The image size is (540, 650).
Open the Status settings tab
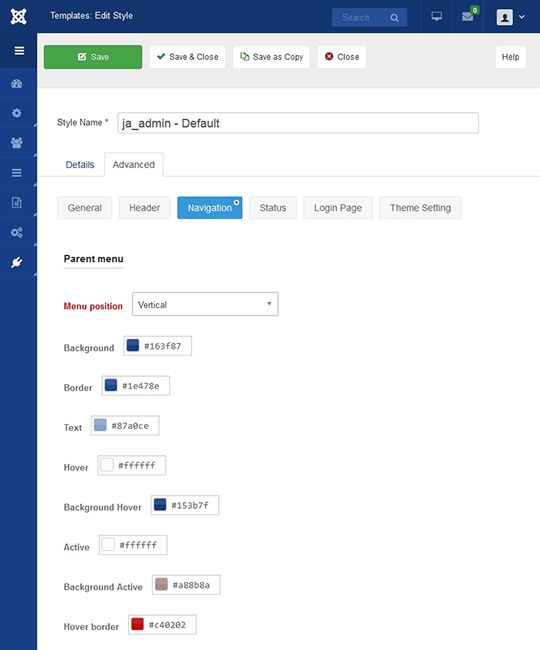pyautogui.click(x=273, y=208)
